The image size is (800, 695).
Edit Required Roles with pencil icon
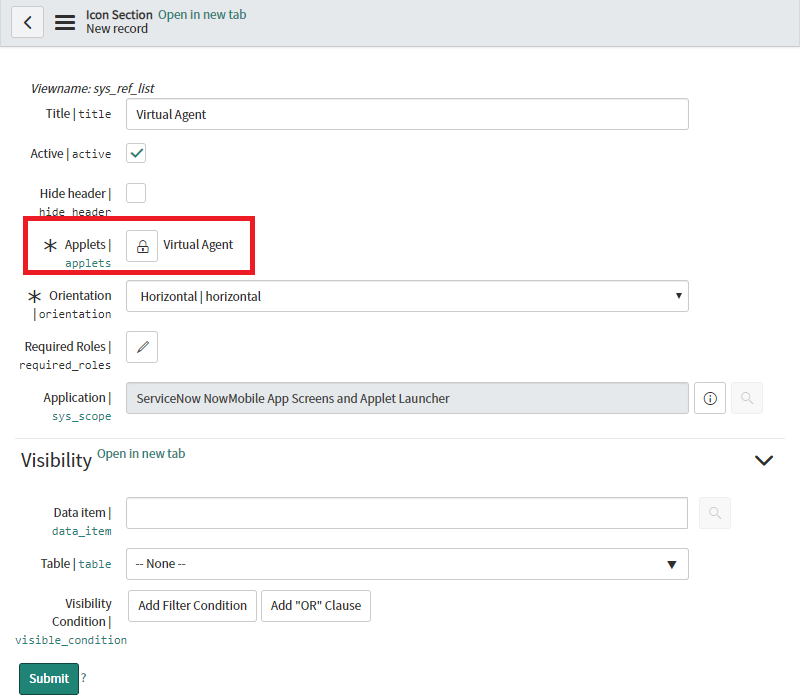[x=142, y=347]
